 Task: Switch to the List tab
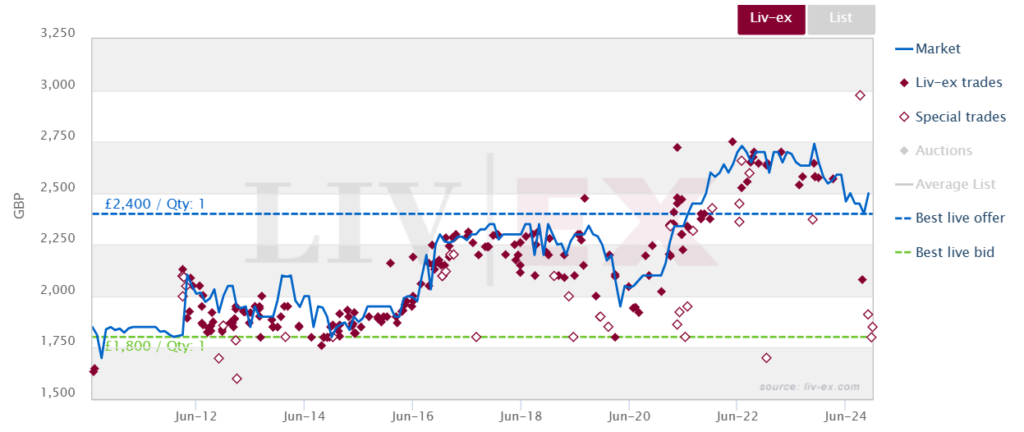point(841,18)
